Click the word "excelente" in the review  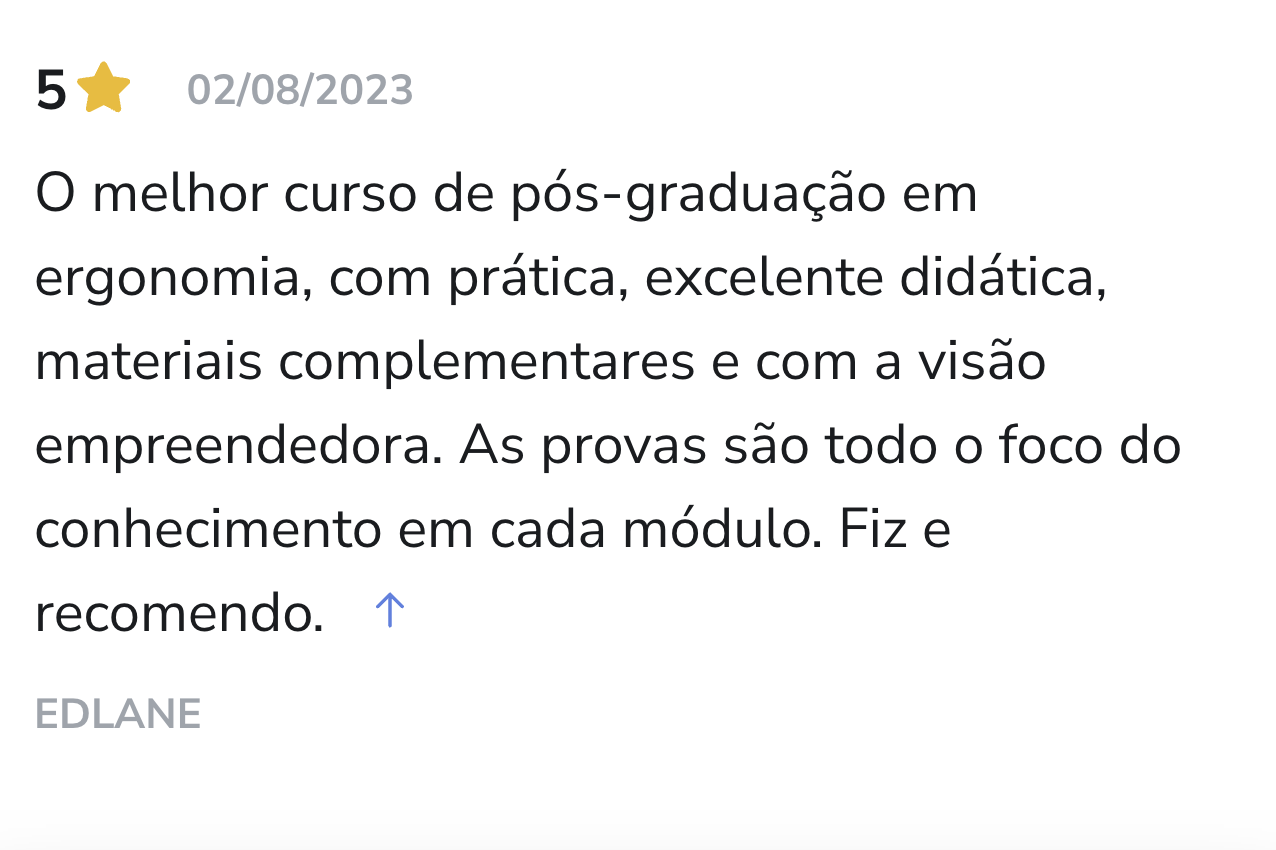click(764, 279)
